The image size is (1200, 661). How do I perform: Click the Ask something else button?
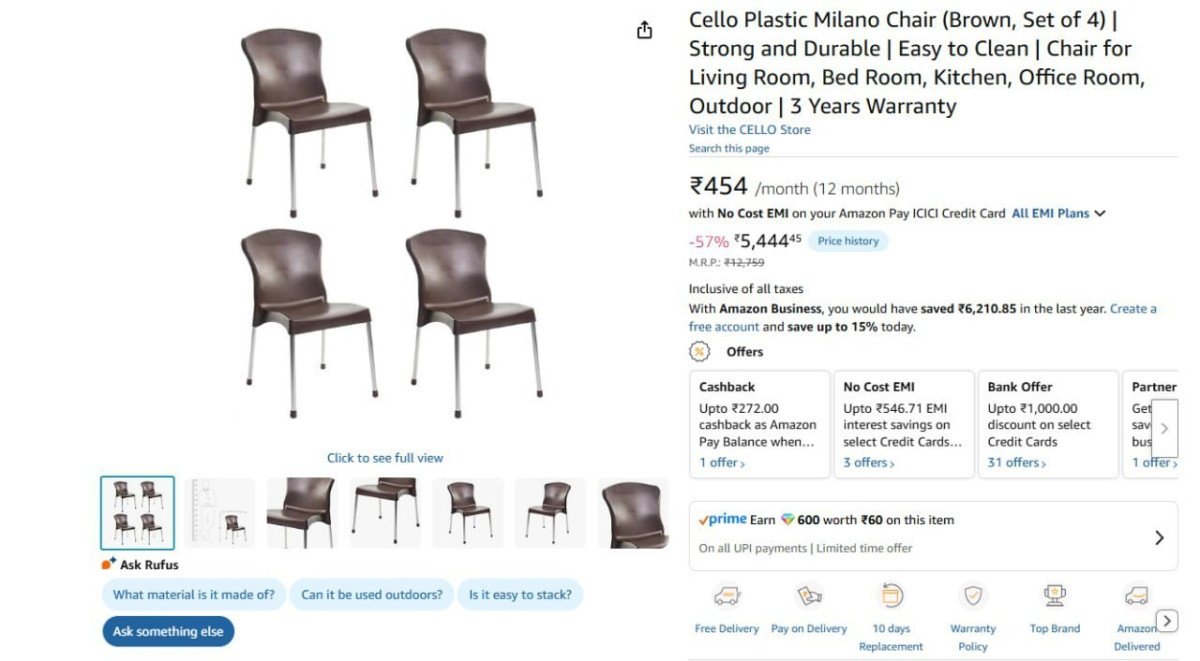coord(168,631)
